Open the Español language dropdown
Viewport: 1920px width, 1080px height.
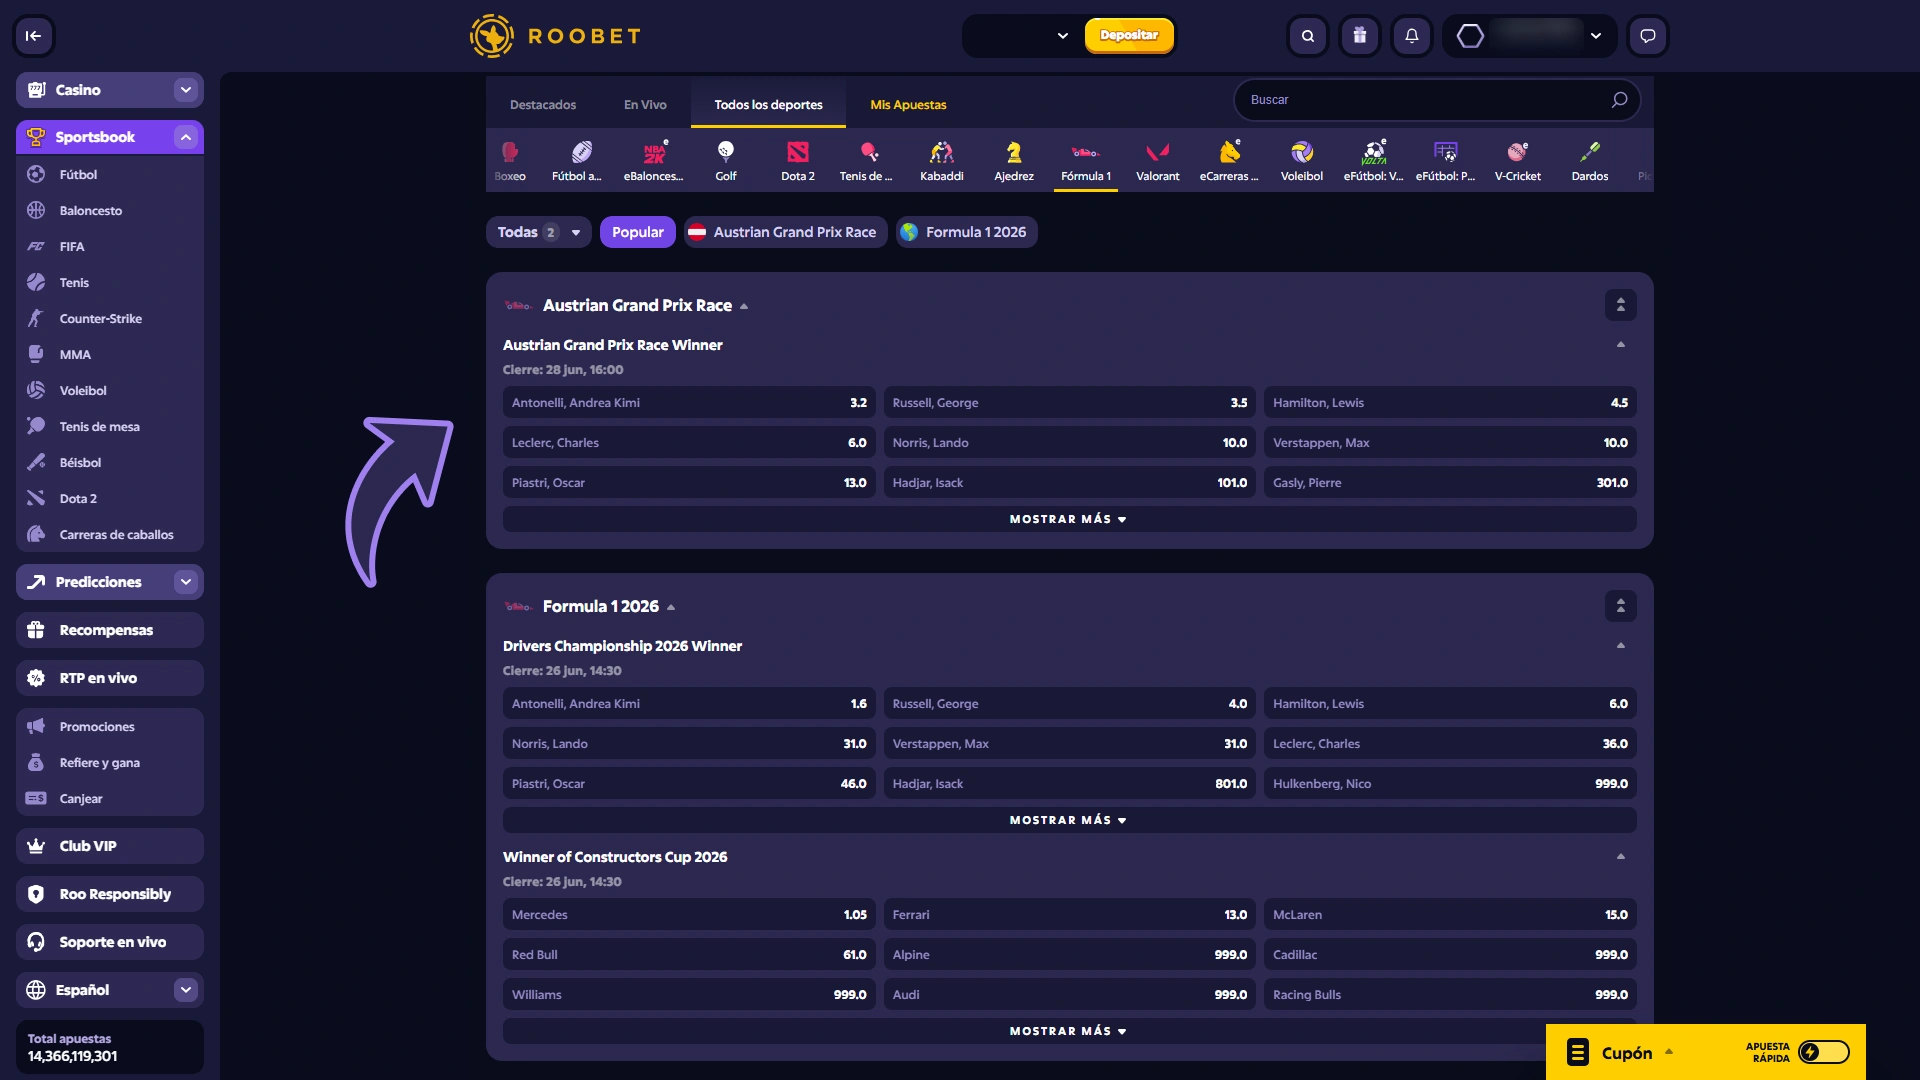coord(186,990)
